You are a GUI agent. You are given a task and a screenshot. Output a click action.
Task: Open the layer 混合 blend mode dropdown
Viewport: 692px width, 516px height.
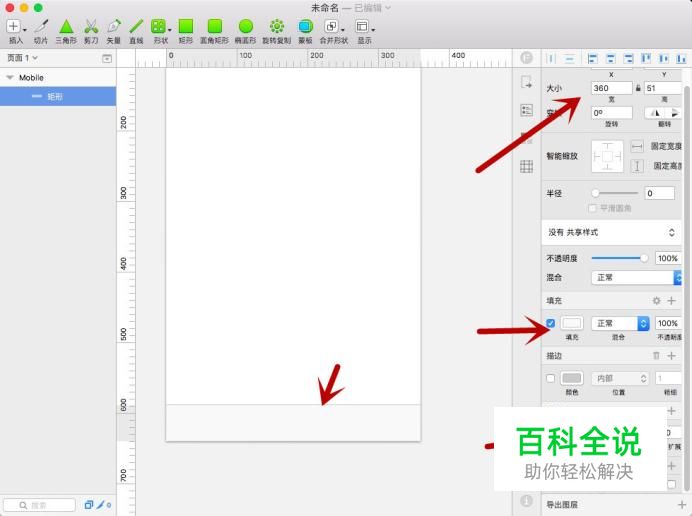click(636, 277)
